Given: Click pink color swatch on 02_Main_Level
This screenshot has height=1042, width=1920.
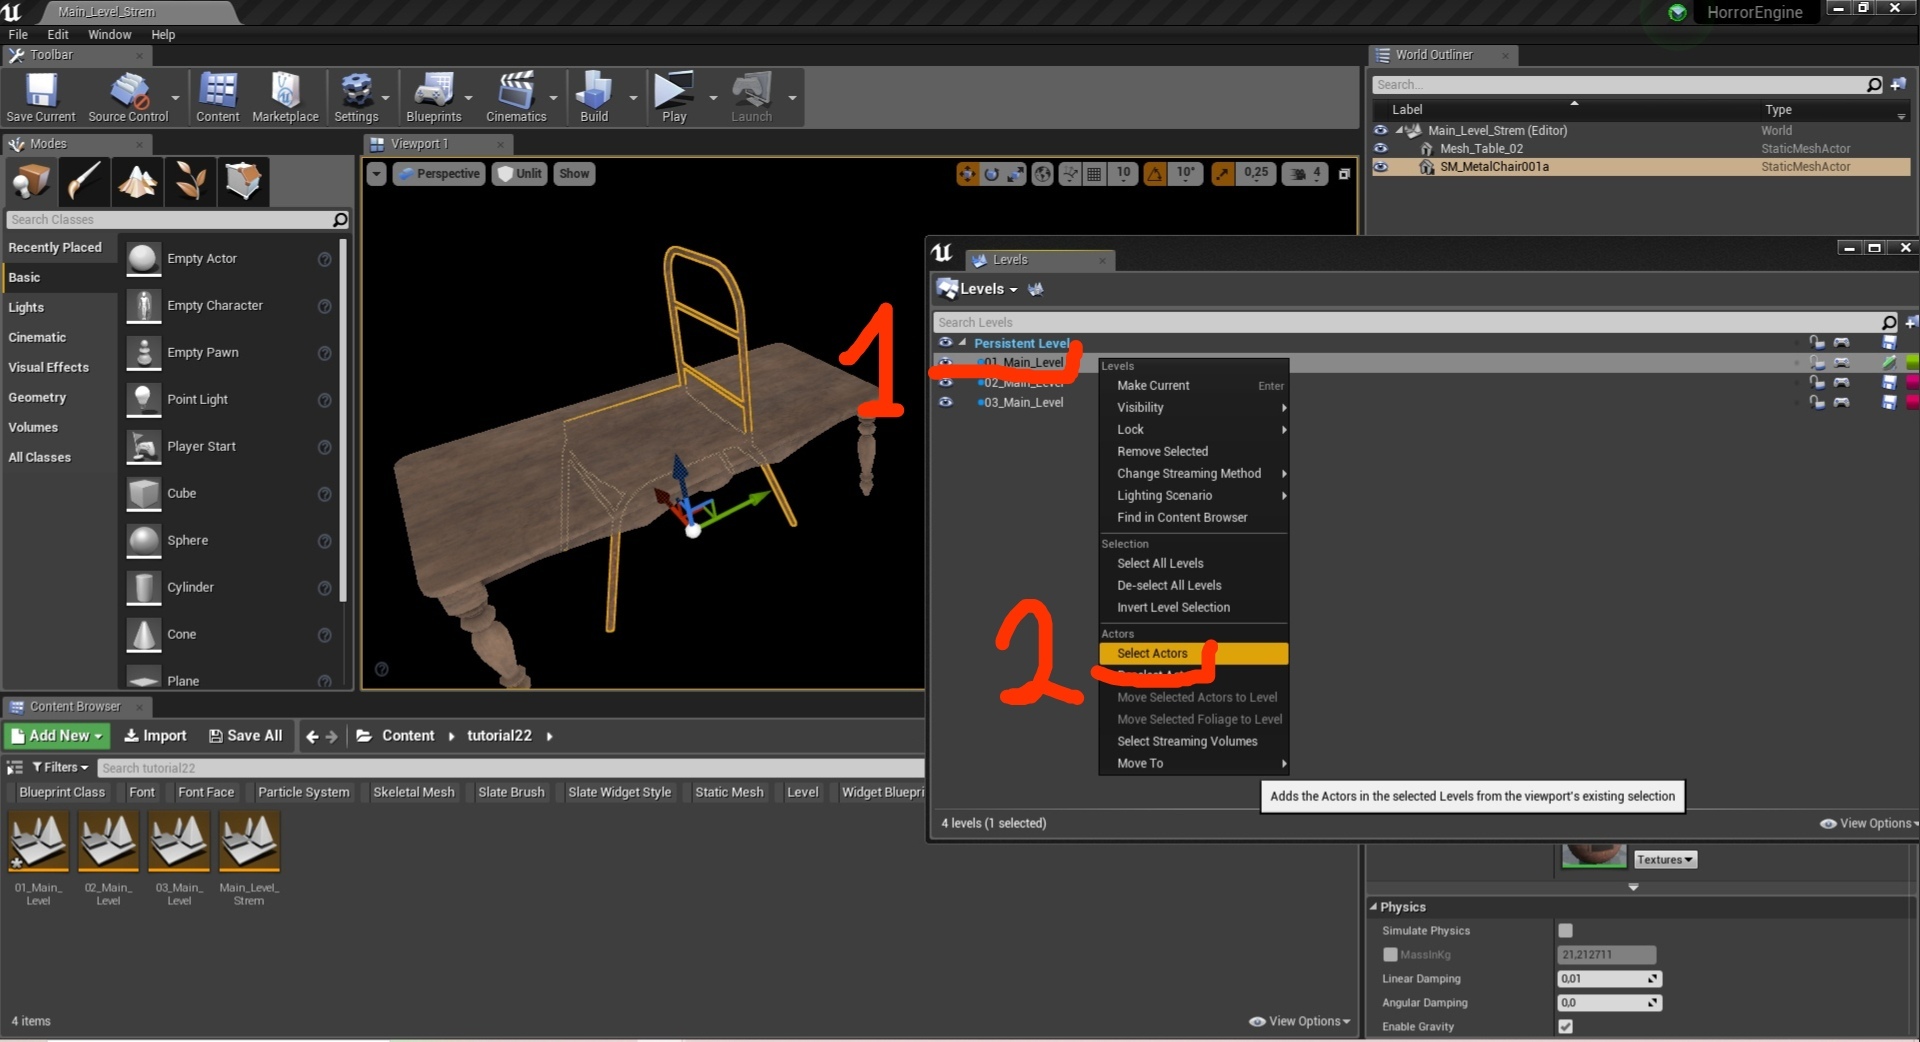Looking at the screenshot, I should (1912, 382).
